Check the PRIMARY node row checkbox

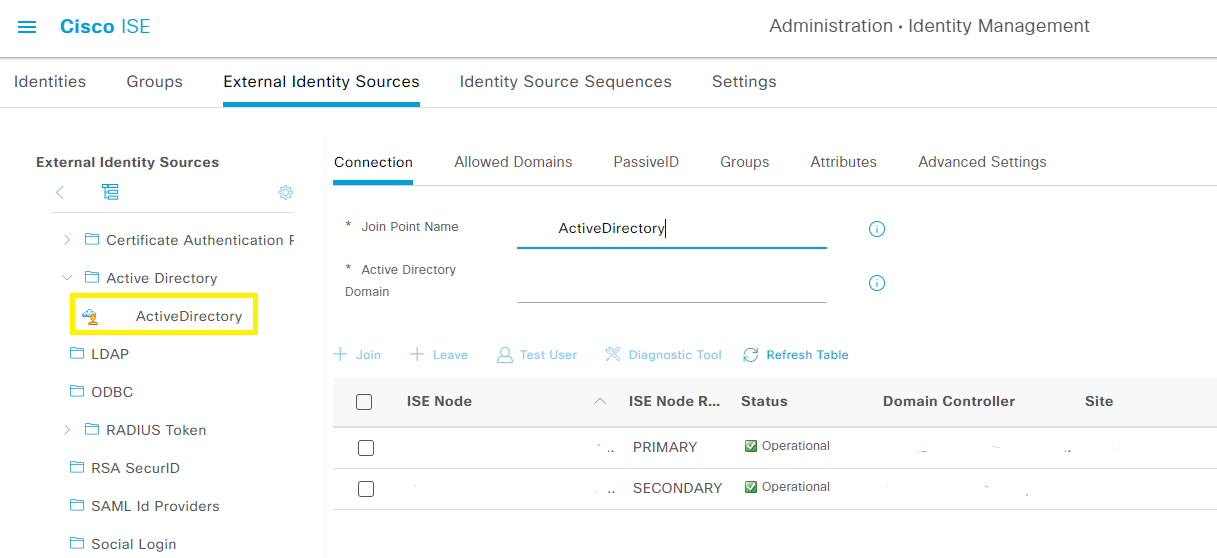366,448
